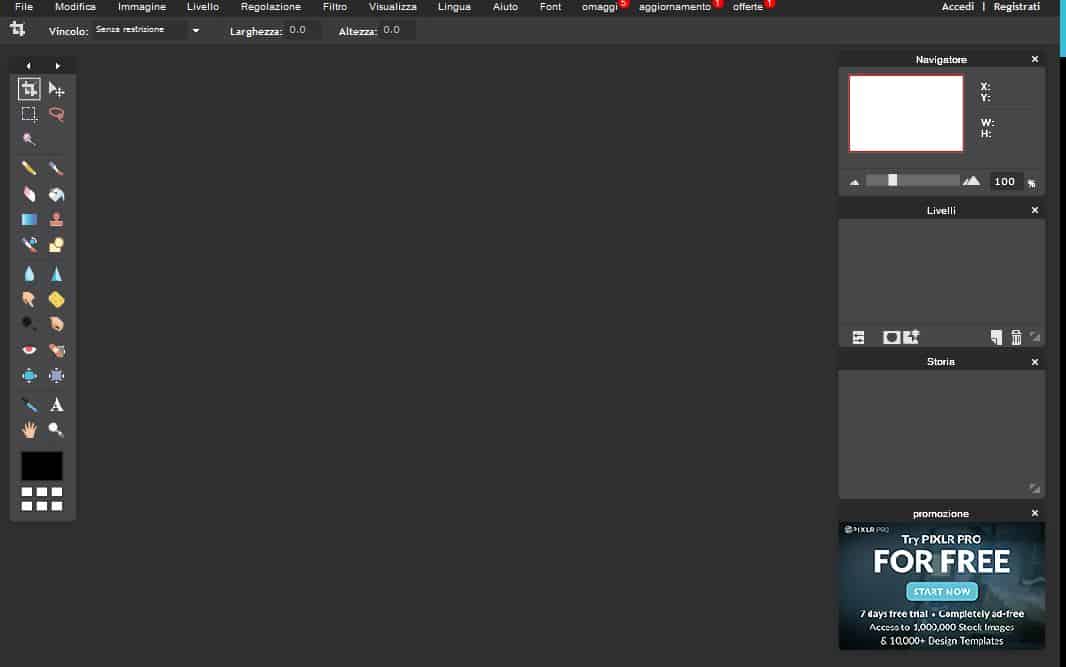Click the Add Layer Mask icon
Viewport: 1066px width, 667px height.
coord(890,337)
